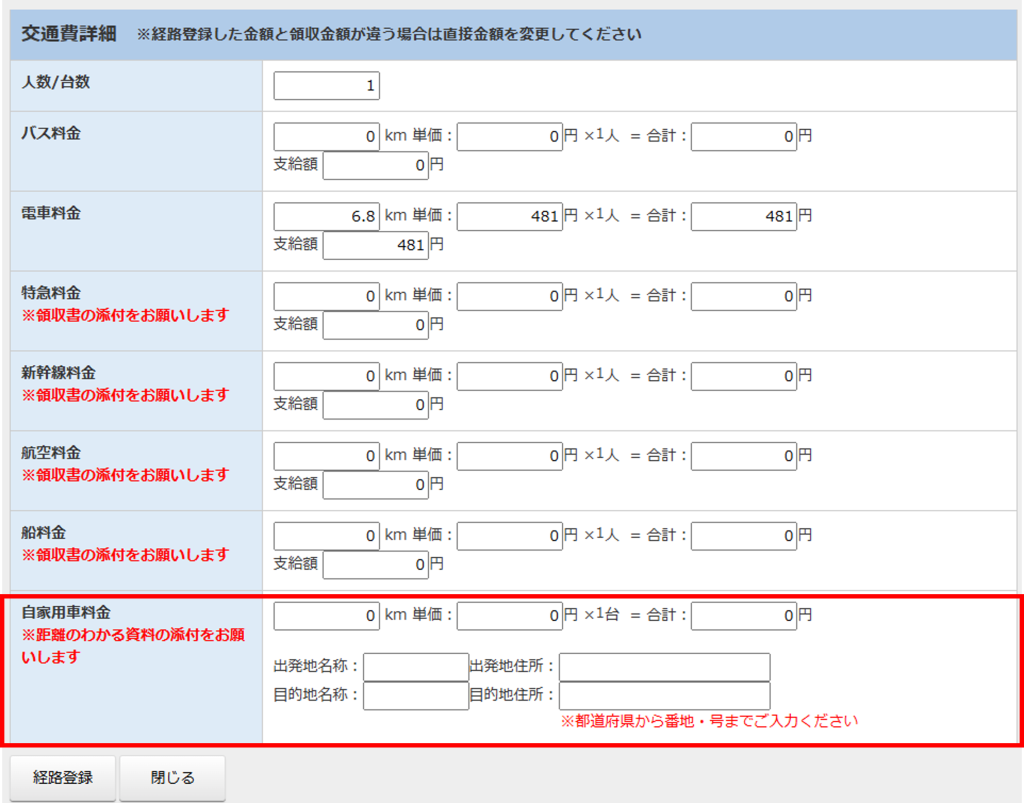Screen dimensions: 1024x803
Task: Click the 特急料金 支給額 field
Action: pyautogui.click(x=376, y=325)
